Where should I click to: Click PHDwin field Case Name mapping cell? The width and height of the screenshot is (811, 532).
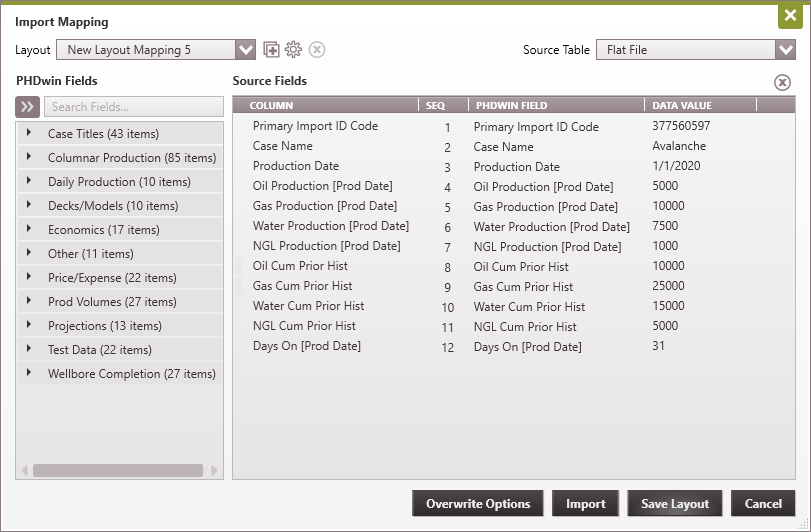(x=503, y=147)
